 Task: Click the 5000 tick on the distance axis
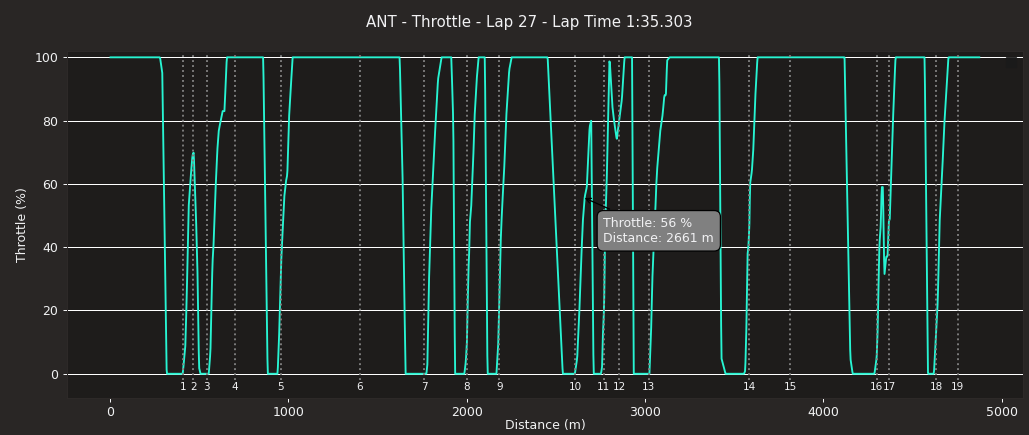[1002, 411]
